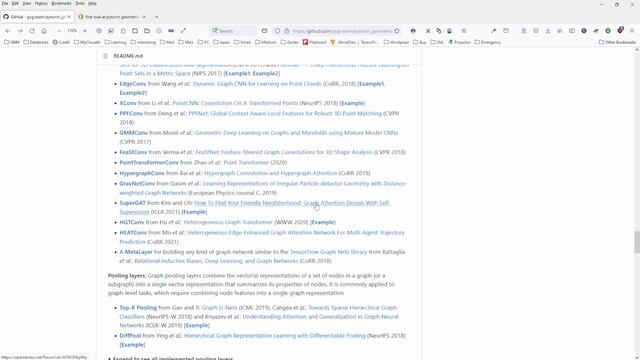Open the Interesting bookmark folder
The width and height of the screenshot is (640, 360).
click(x=143, y=42)
